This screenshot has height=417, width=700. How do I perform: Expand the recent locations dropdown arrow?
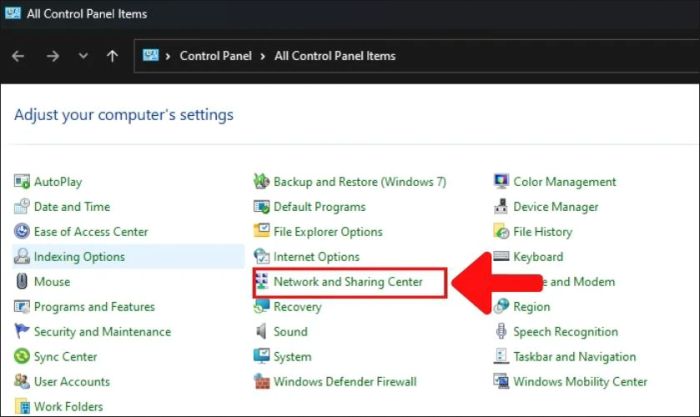coord(82,56)
